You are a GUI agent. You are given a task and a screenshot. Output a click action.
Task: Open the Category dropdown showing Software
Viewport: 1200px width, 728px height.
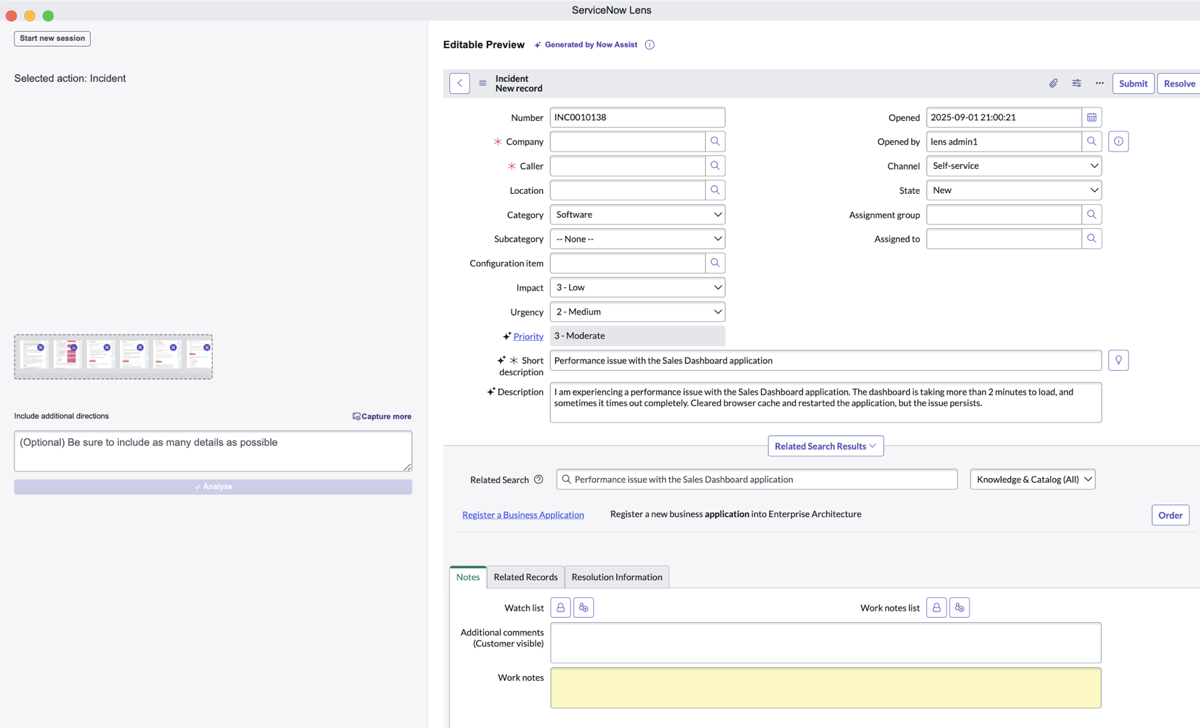click(x=637, y=214)
